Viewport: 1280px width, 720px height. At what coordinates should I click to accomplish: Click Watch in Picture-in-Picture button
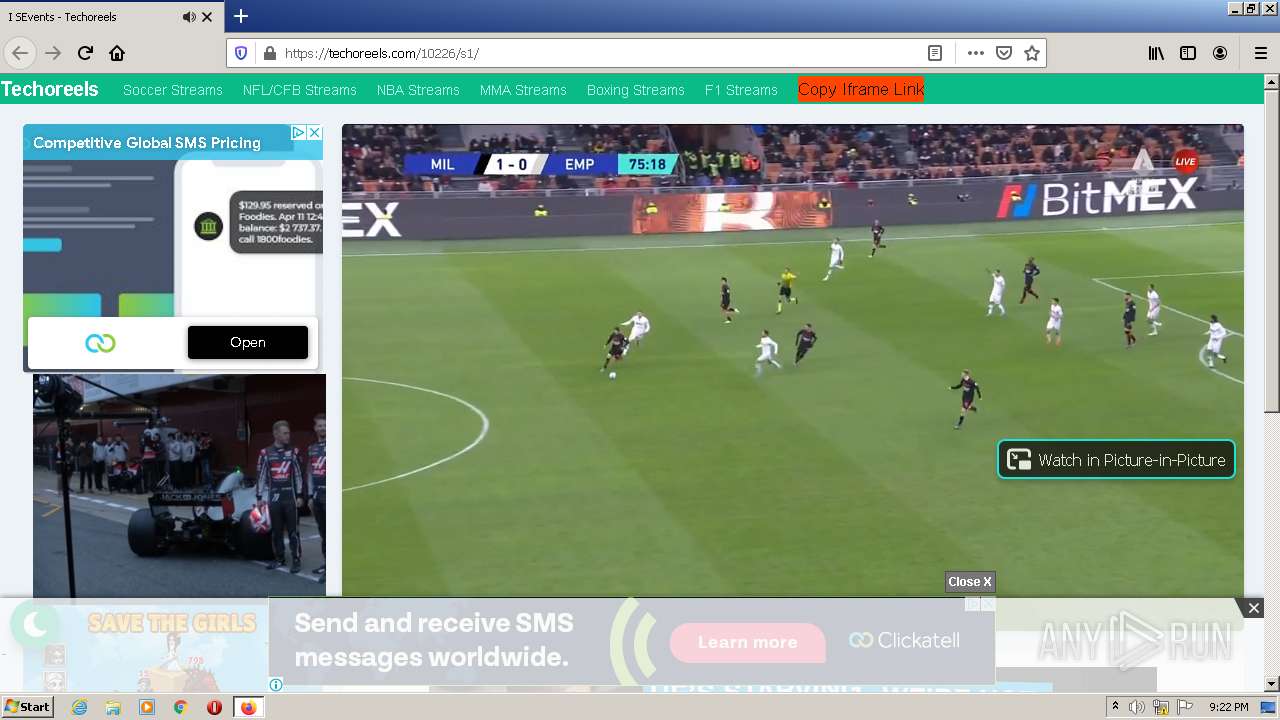[x=1116, y=460]
